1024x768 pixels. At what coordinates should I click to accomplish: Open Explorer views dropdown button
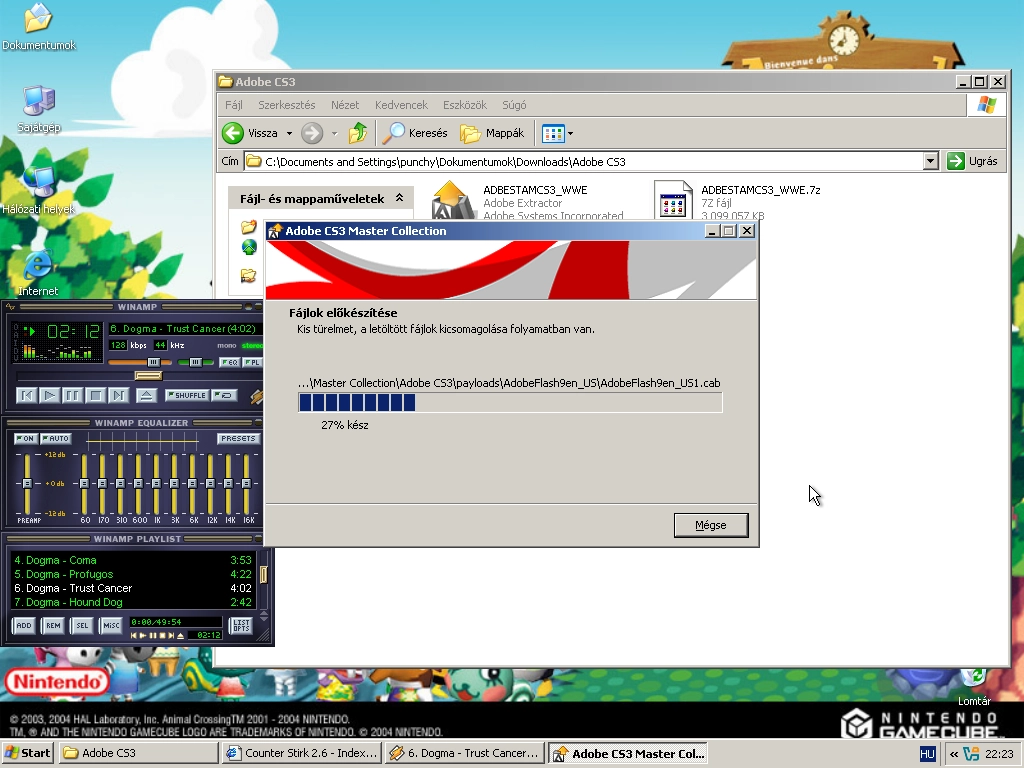[558, 133]
